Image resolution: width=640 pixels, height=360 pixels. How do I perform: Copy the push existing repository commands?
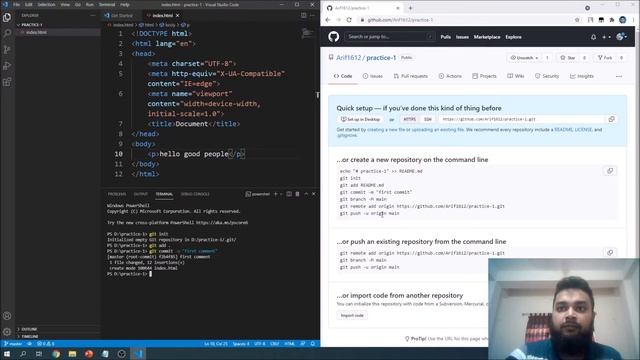tap(610, 253)
